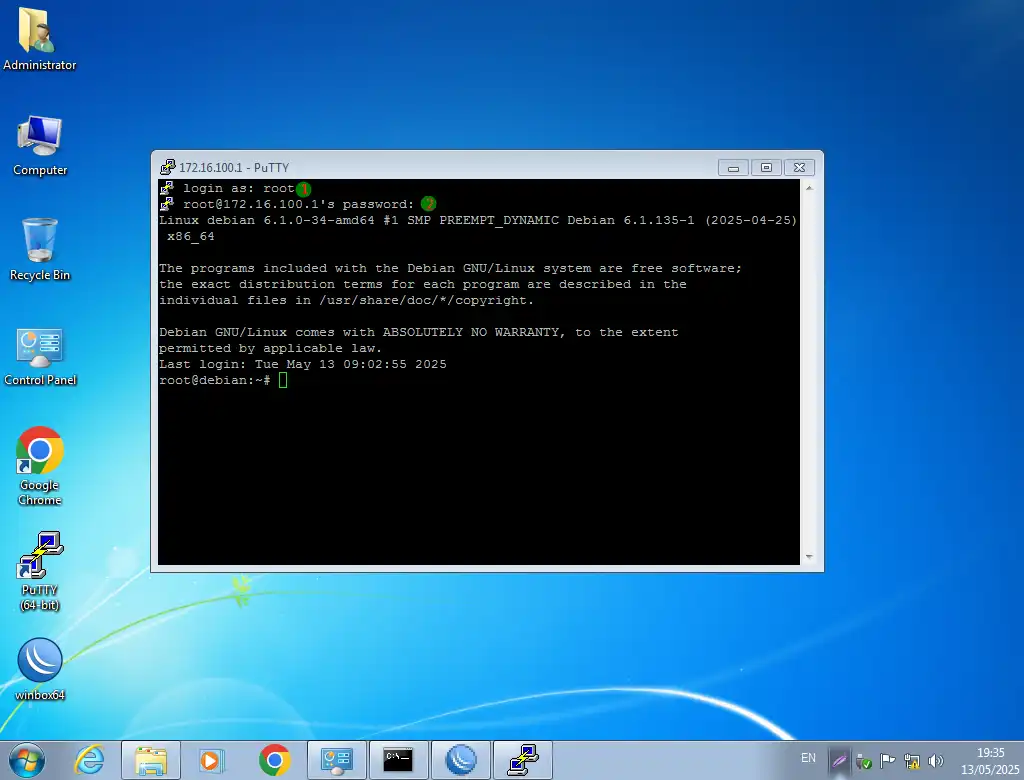
Task: Click the EN language indicator
Action: coord(808,759)
